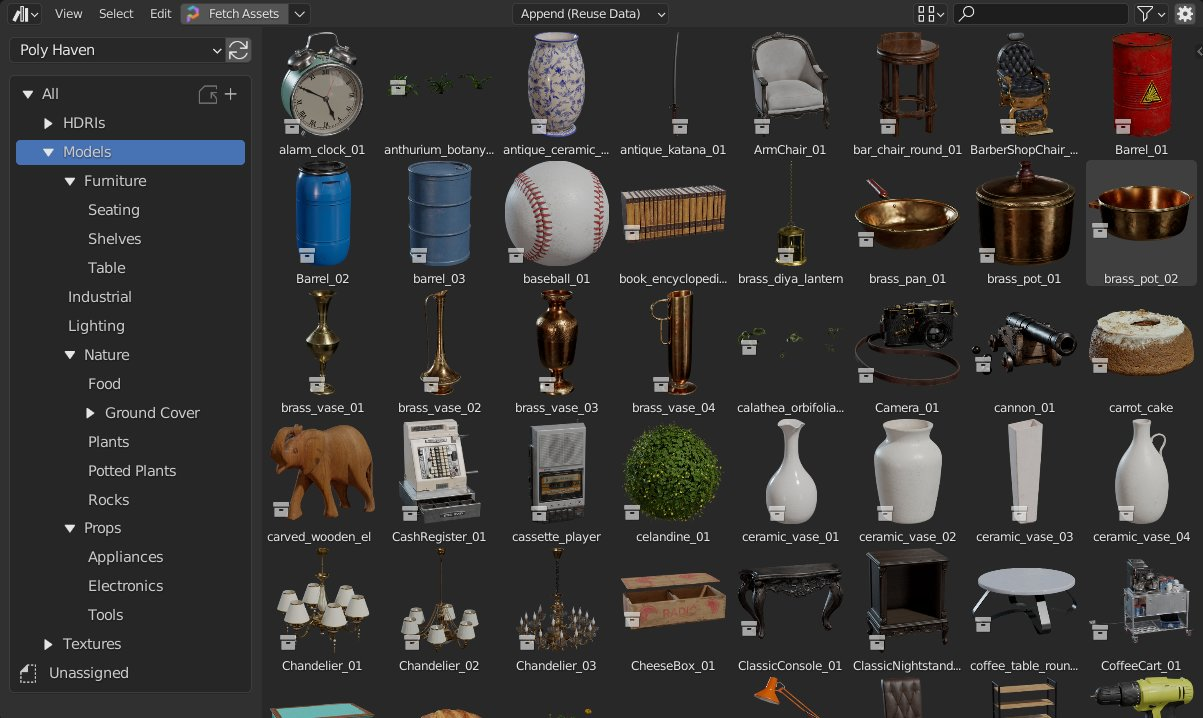Toggle the asset browser settings gear

1185,14
